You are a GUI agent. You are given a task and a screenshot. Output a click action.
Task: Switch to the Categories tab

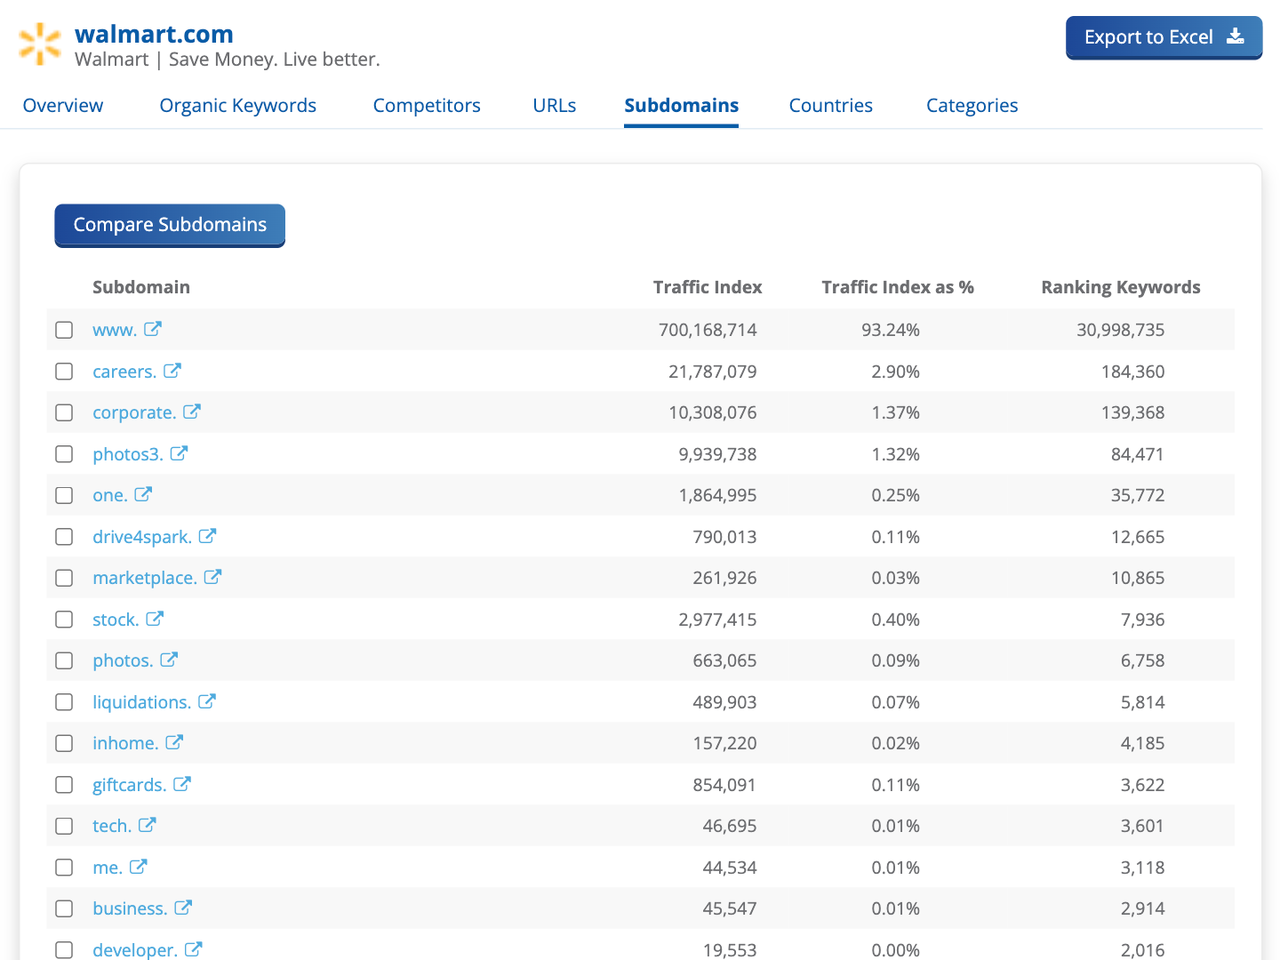click(x=972, y=105)
